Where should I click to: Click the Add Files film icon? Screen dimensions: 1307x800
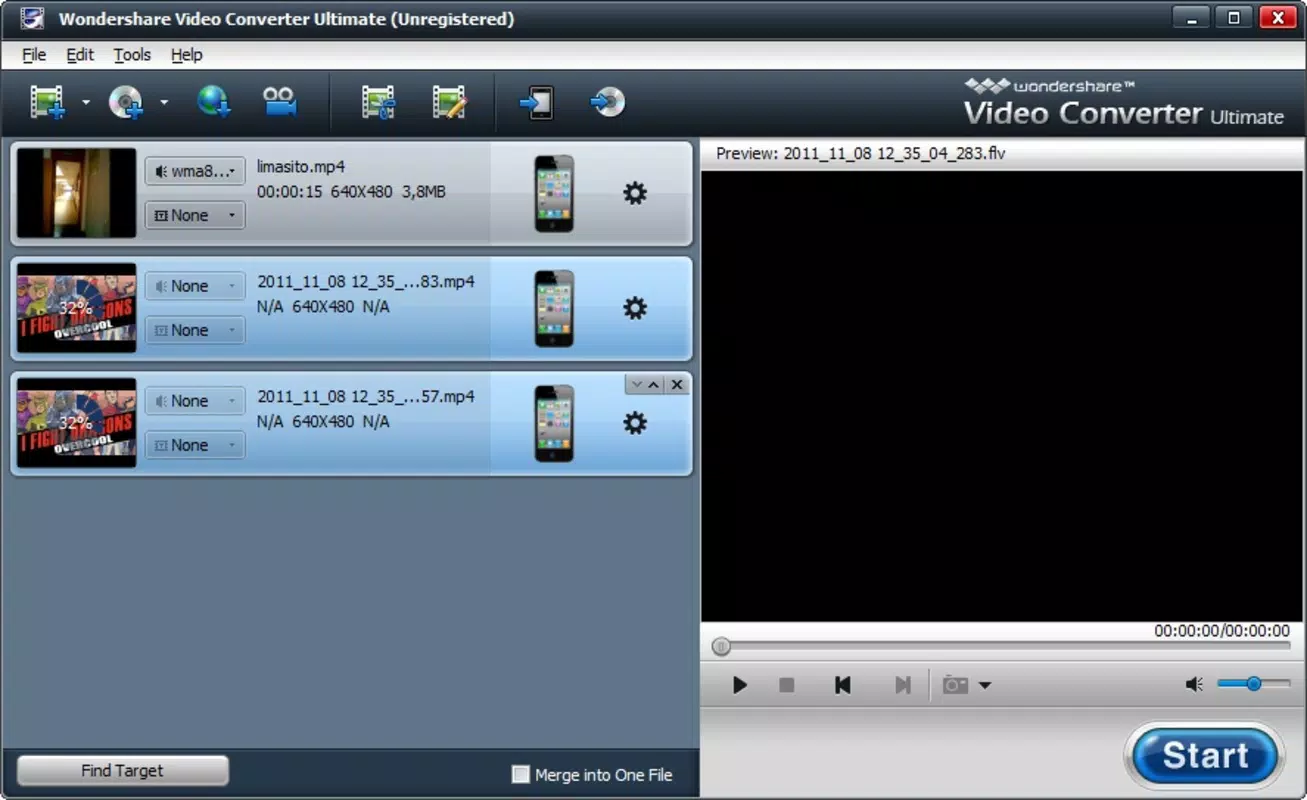point(47,102)
